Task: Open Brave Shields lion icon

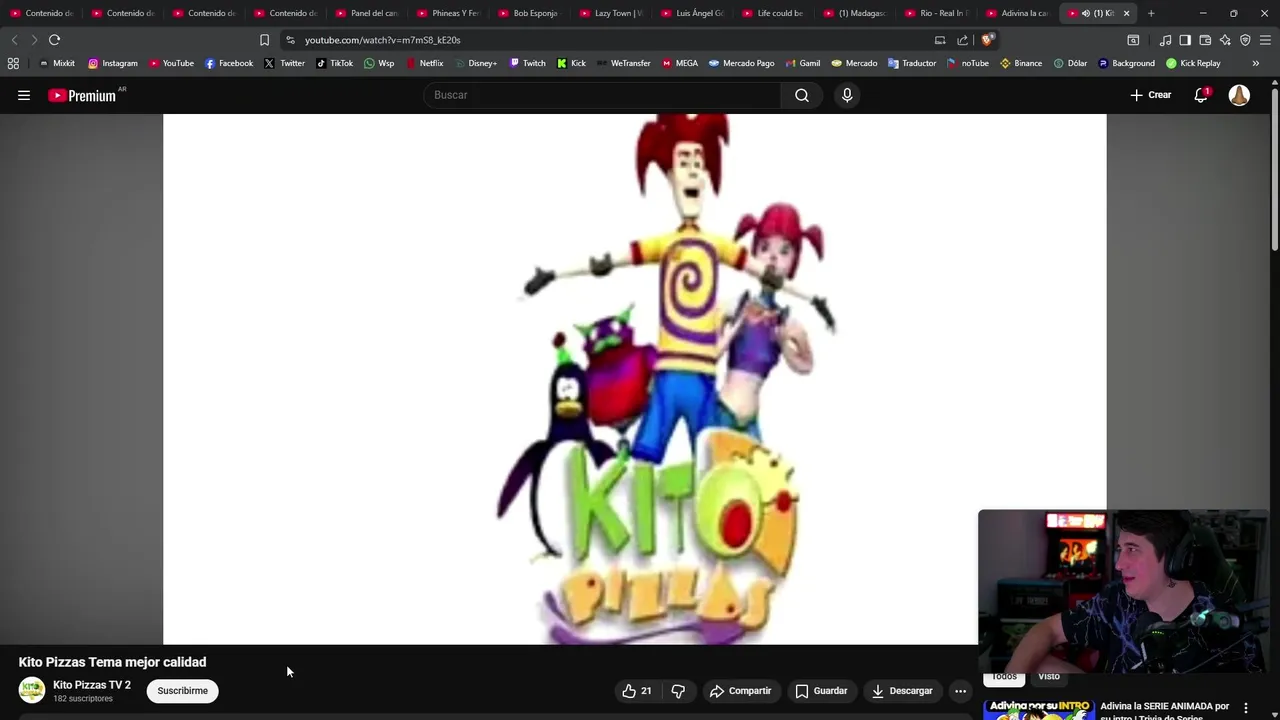Action: pyautogui.click(x=987, y=40)
